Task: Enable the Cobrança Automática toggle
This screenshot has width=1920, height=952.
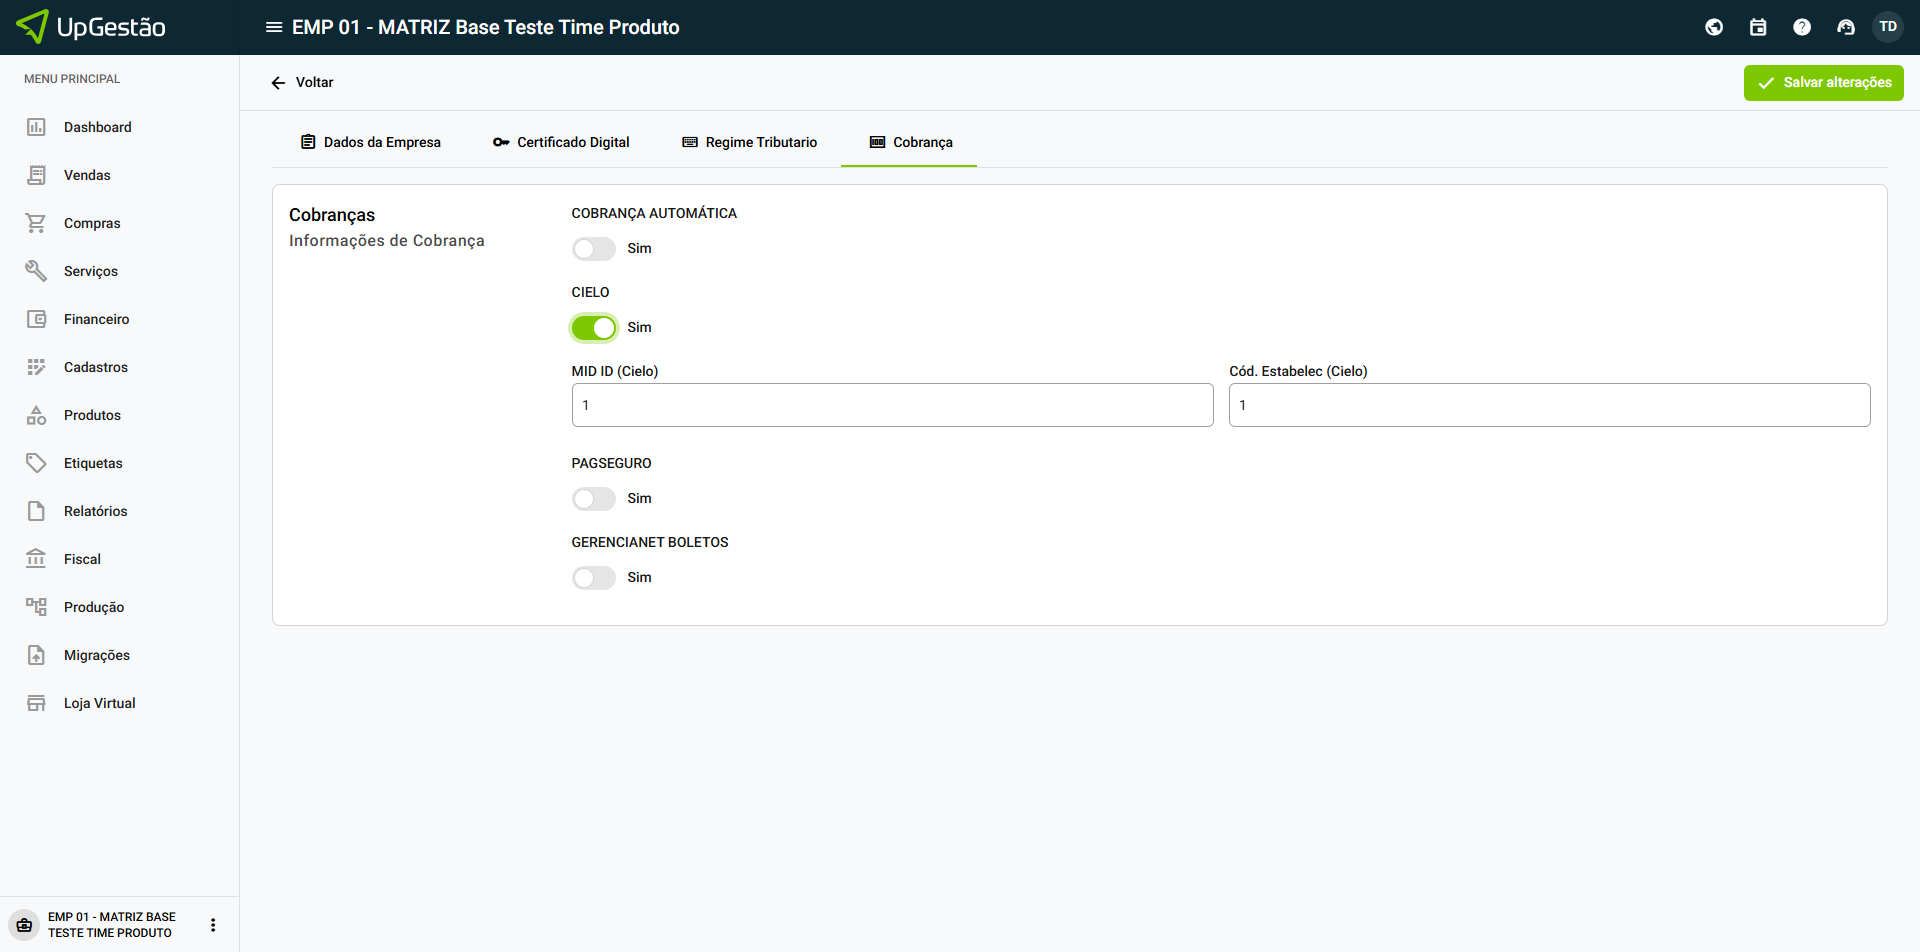Action: (x=594, y=249)
